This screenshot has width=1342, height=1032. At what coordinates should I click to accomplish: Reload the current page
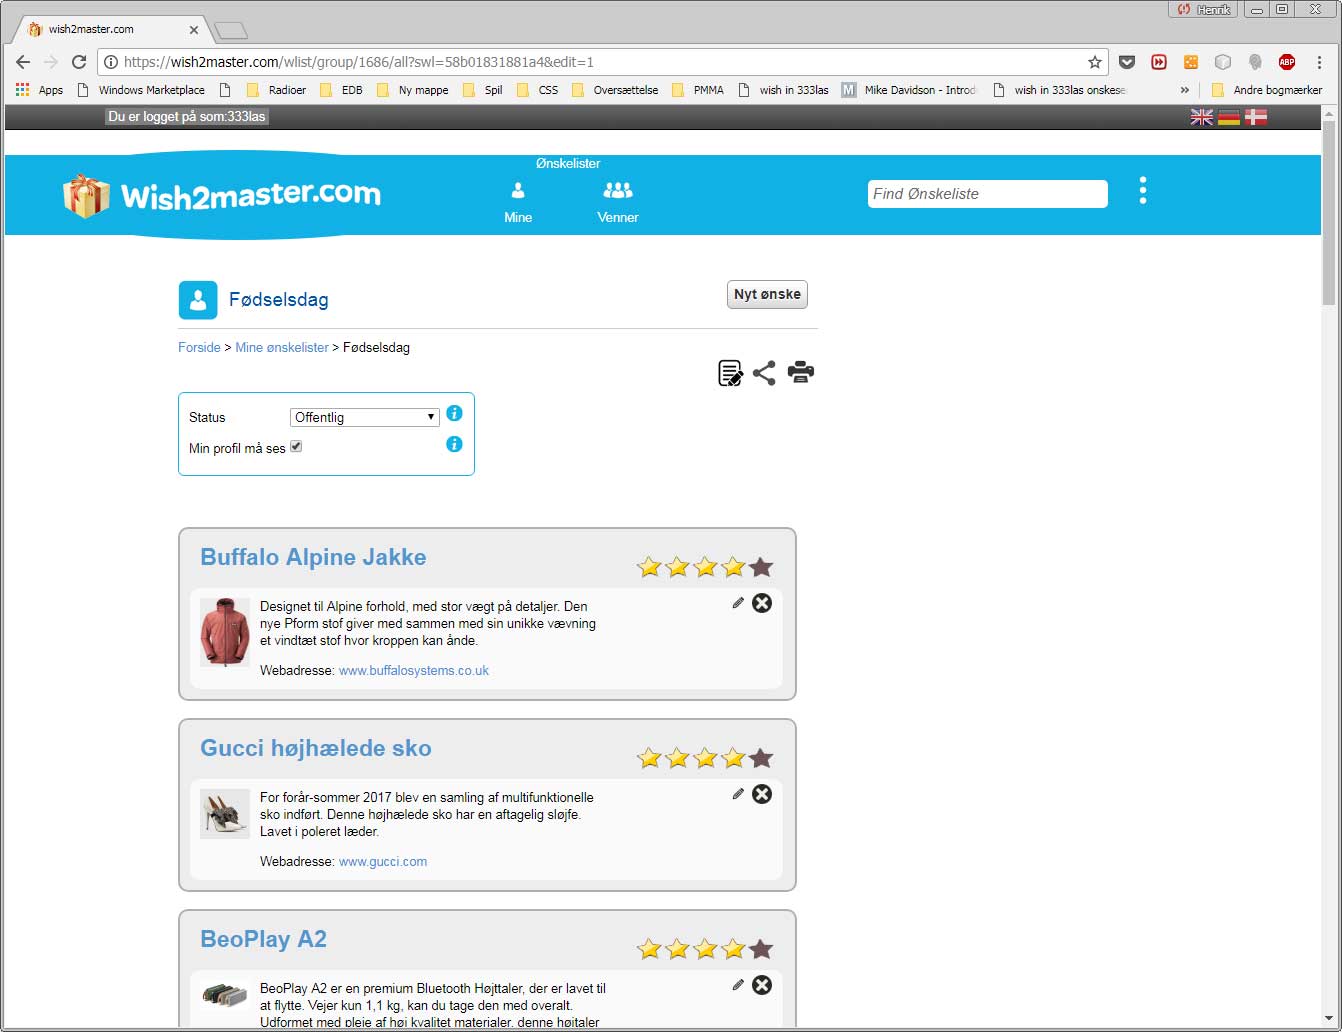pyautogui.click(x=79, y=62)
